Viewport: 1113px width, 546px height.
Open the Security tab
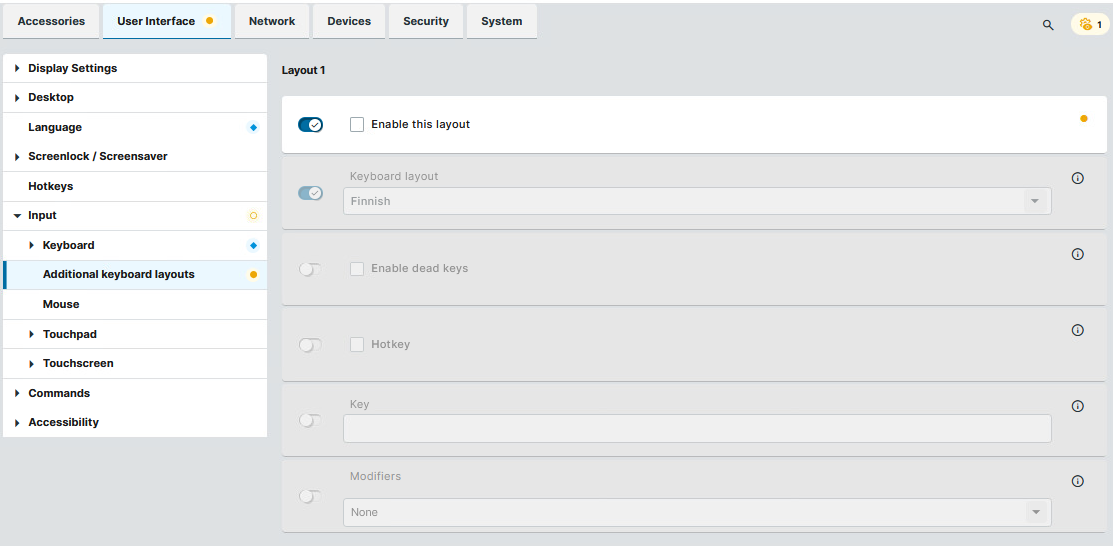426,21
